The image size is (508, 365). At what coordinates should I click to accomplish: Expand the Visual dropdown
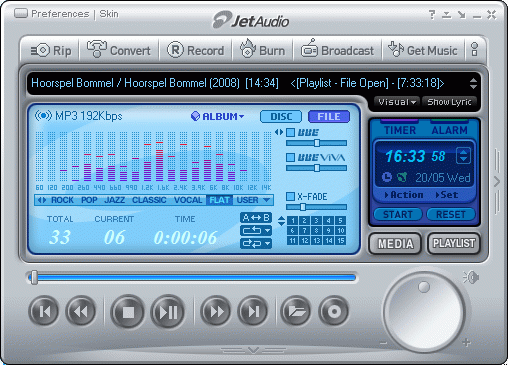(x=397, y=102)
